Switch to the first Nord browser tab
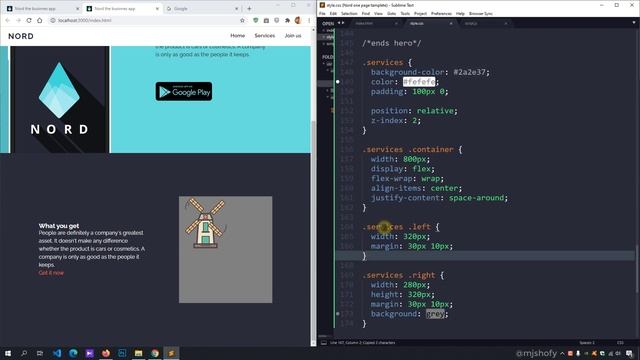 click(43, 9)
